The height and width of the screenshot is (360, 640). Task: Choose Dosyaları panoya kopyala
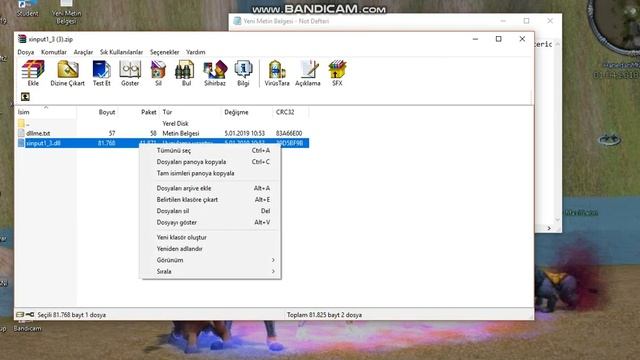point(211,162)
